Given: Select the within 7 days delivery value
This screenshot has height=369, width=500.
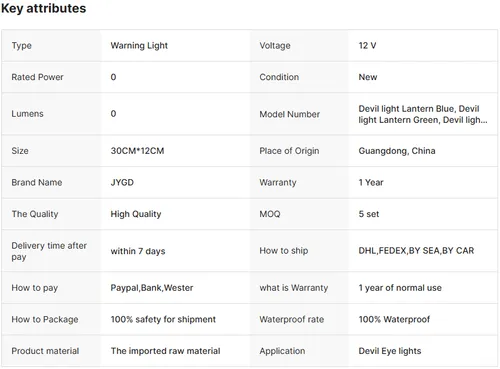Looking at the screenshot, I should (x=138, y=251).
